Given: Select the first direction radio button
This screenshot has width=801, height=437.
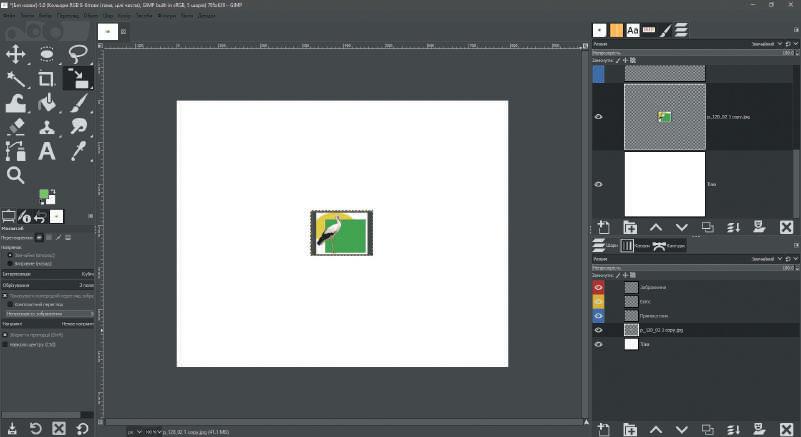Looking at the screenshot, I should pos(10,255).
